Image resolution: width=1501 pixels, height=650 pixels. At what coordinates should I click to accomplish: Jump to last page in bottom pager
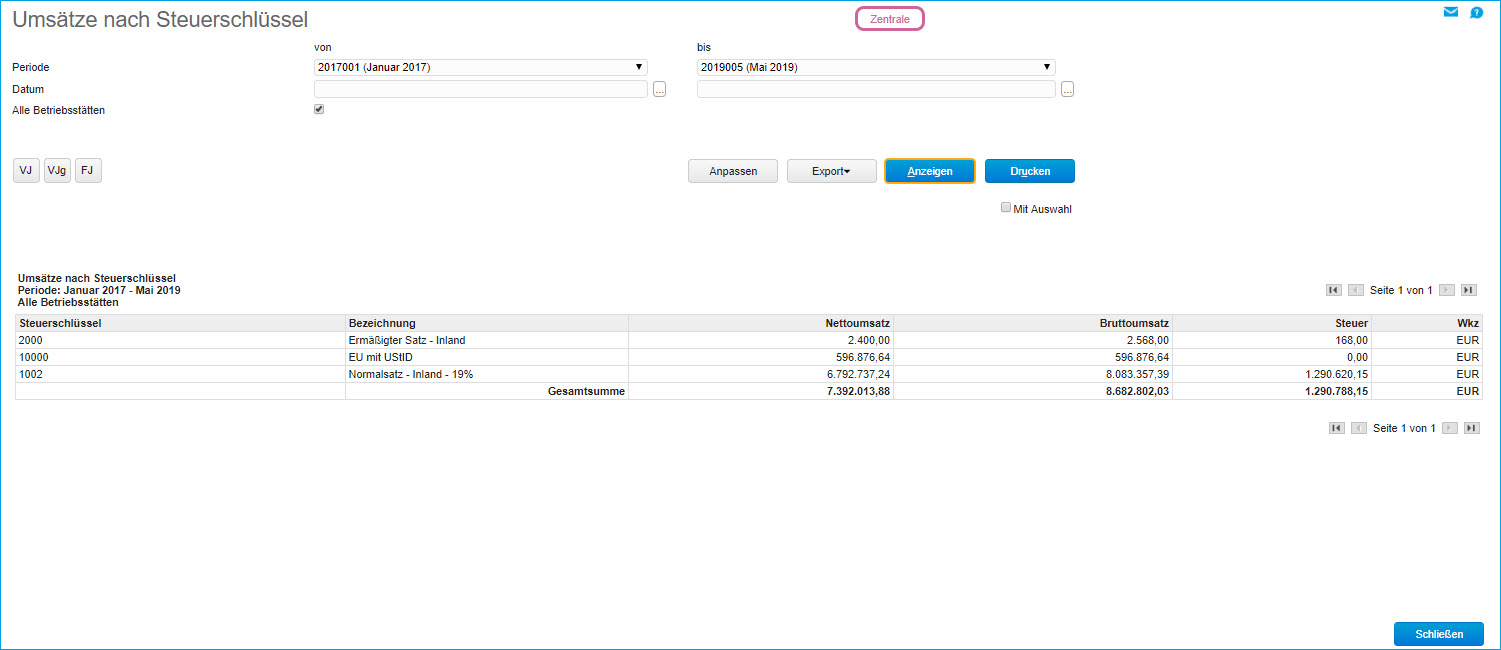coord(1471,428)
